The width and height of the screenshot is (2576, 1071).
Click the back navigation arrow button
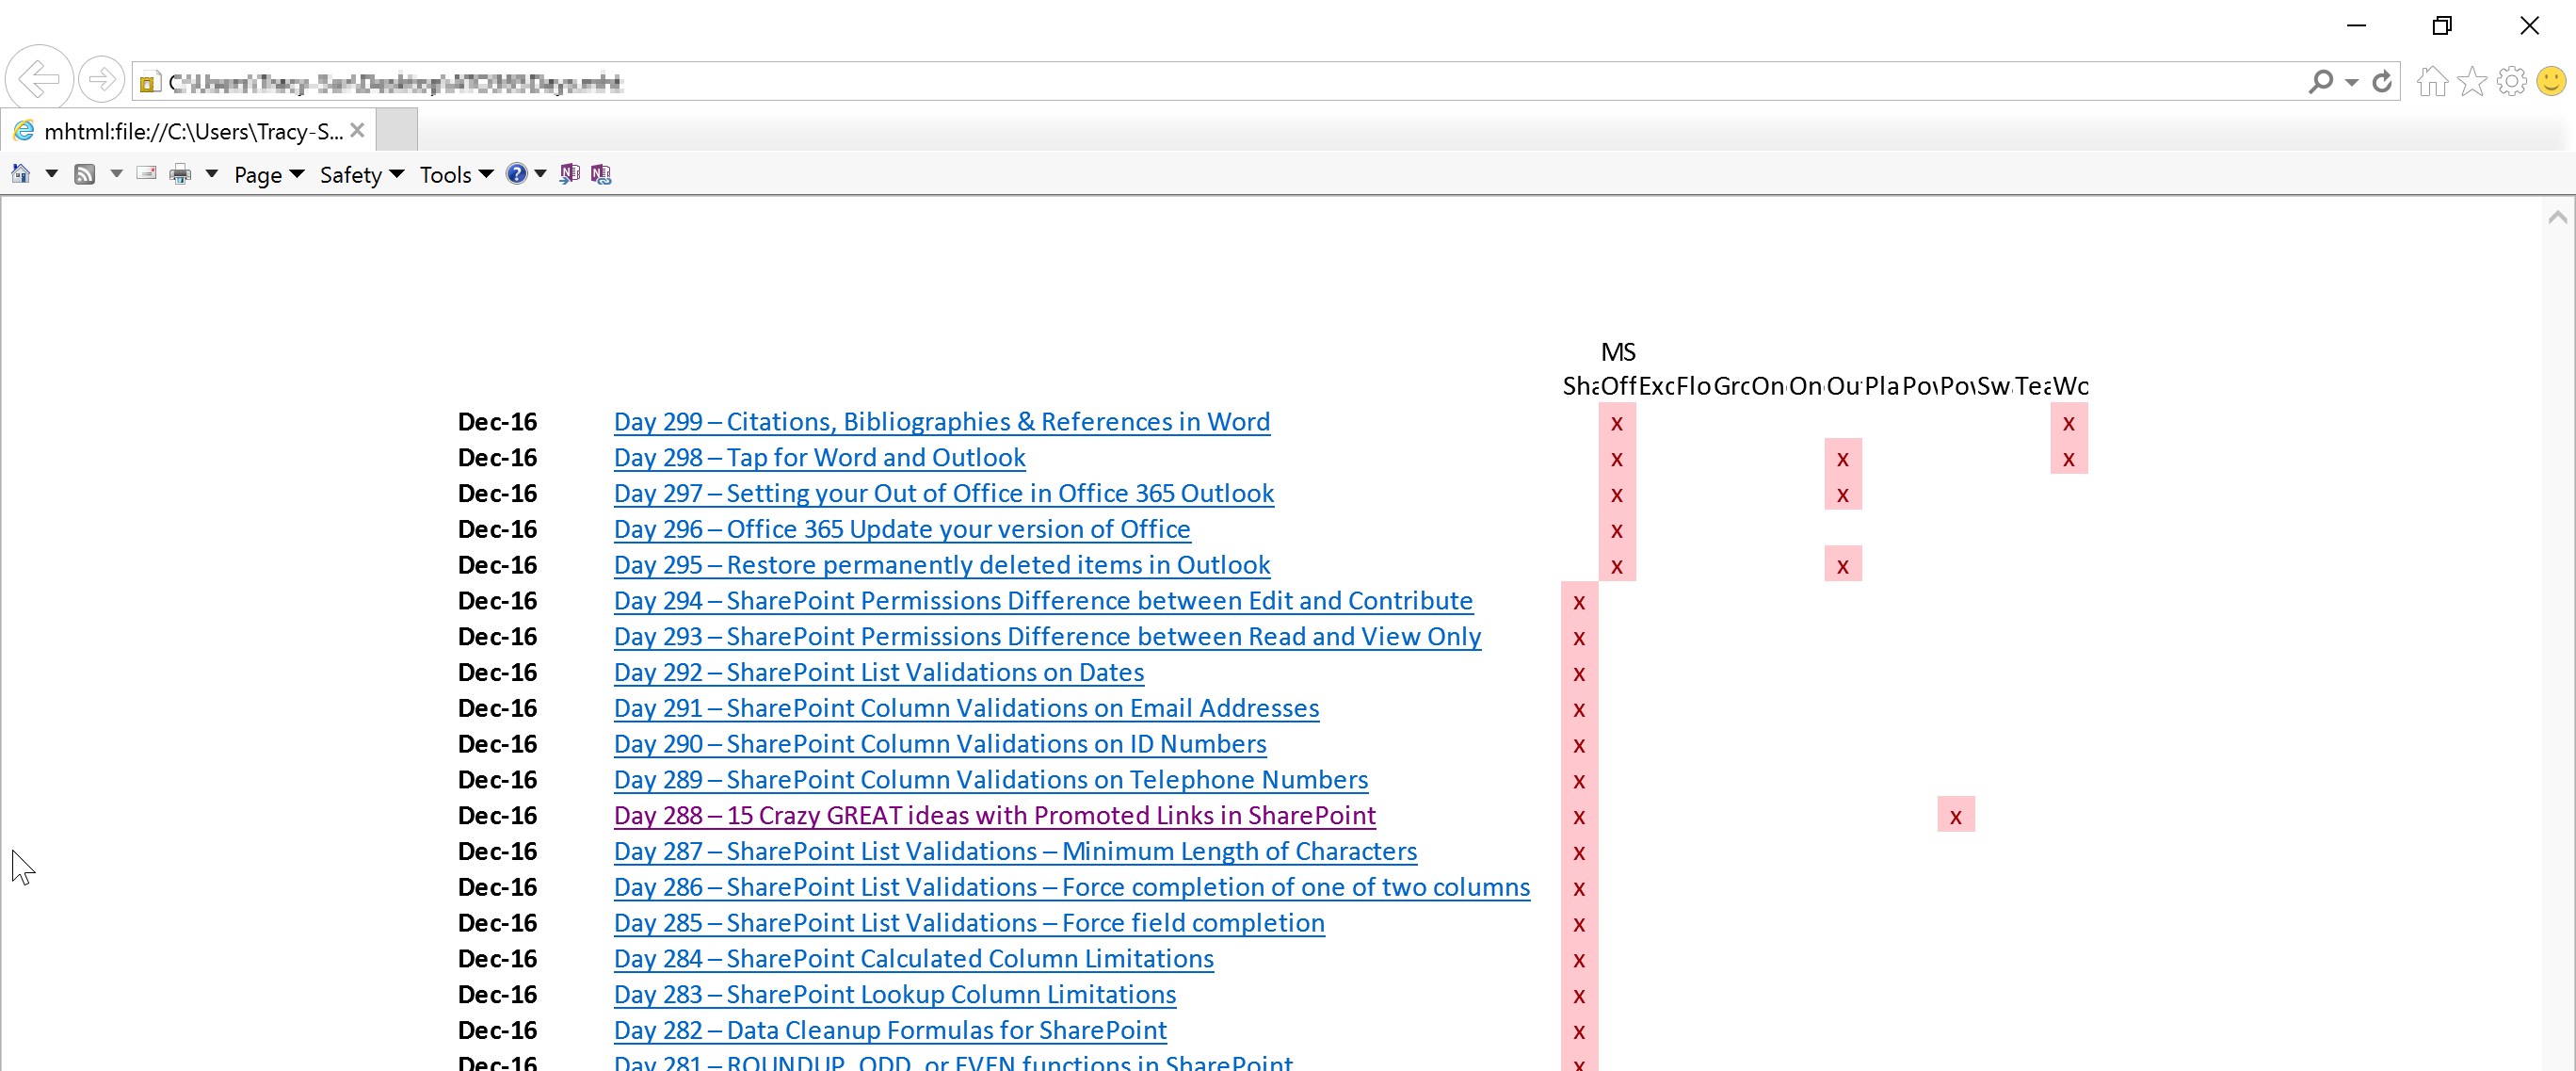tap(39, 79)
